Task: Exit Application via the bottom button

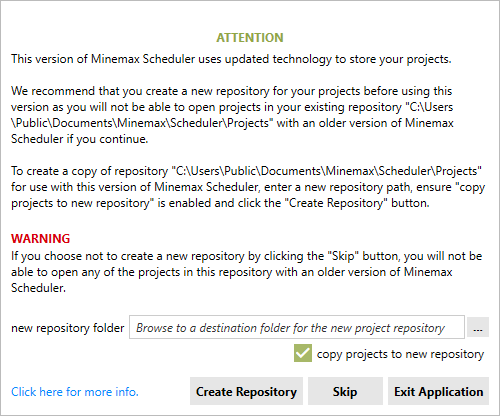Action: click(438, 391)
